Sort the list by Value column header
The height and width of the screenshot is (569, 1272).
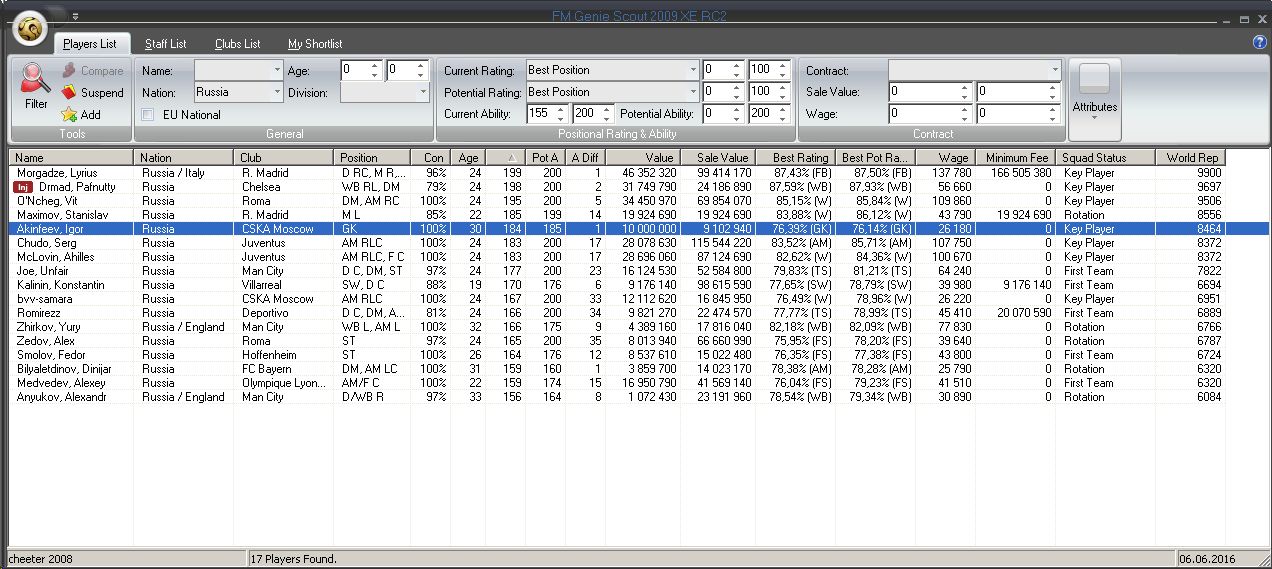pos(643,157)
